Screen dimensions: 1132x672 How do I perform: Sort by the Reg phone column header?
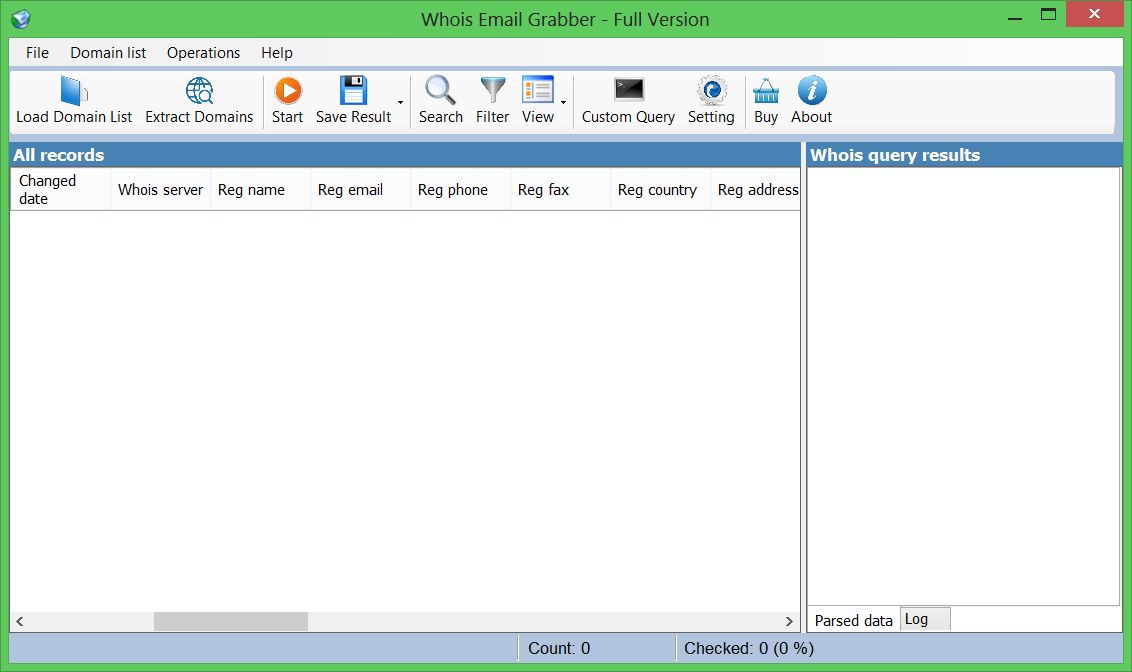click(461, 190)
